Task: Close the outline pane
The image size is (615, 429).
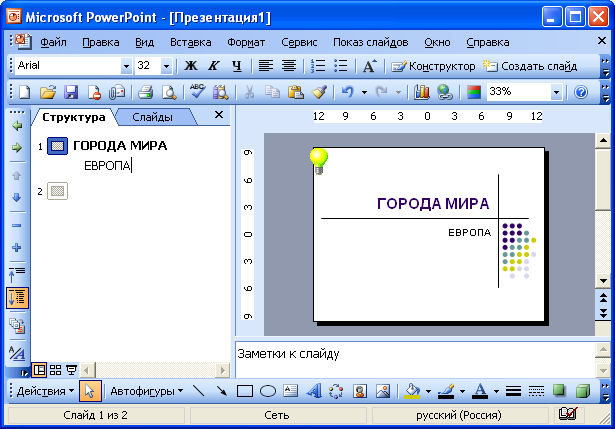Action: tap(219, 115)
